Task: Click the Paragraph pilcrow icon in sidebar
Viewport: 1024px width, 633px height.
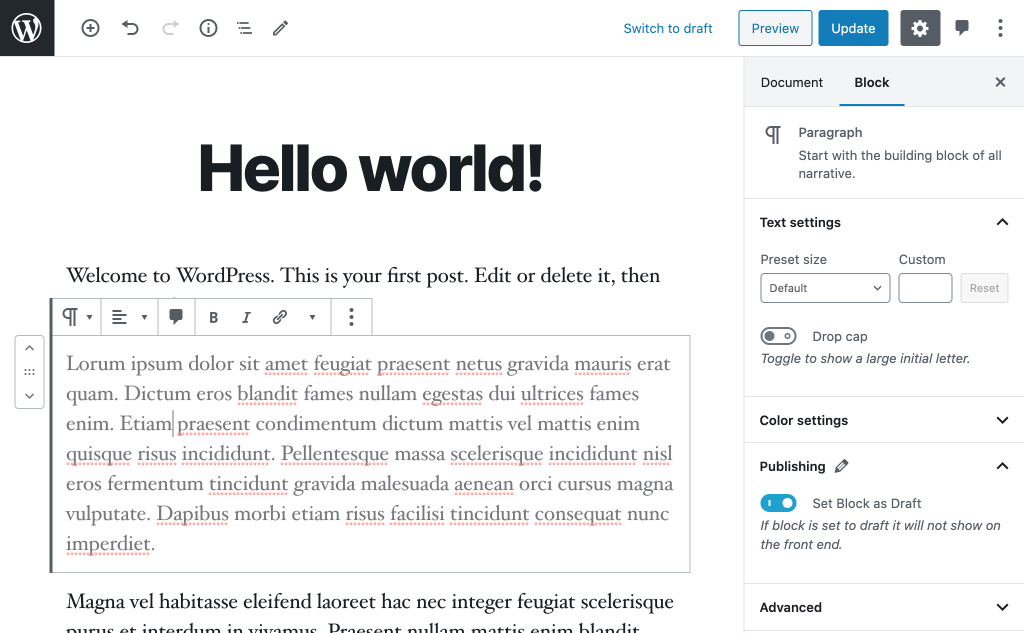Action: 773,135
